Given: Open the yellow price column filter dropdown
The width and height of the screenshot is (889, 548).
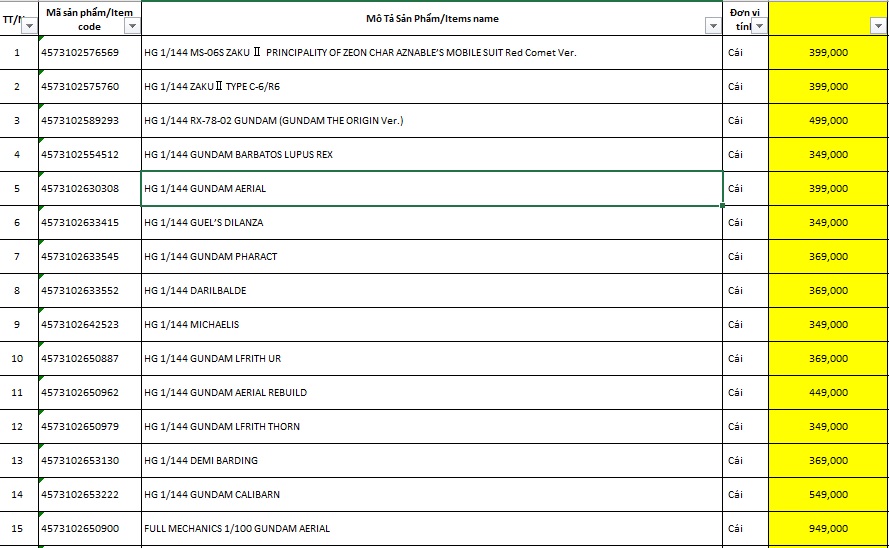Looking at the screenshot, I should (x=878, y=26).
